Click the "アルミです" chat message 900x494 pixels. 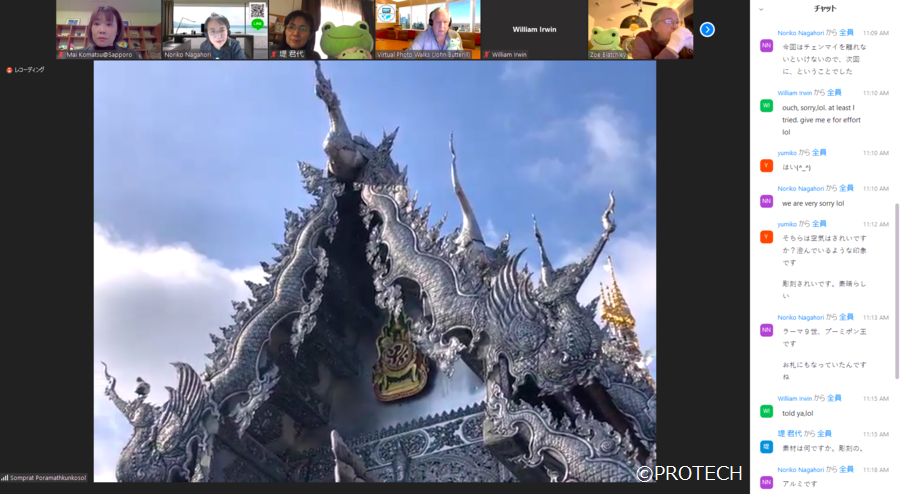pyautogui.click(x=799, y=483)
